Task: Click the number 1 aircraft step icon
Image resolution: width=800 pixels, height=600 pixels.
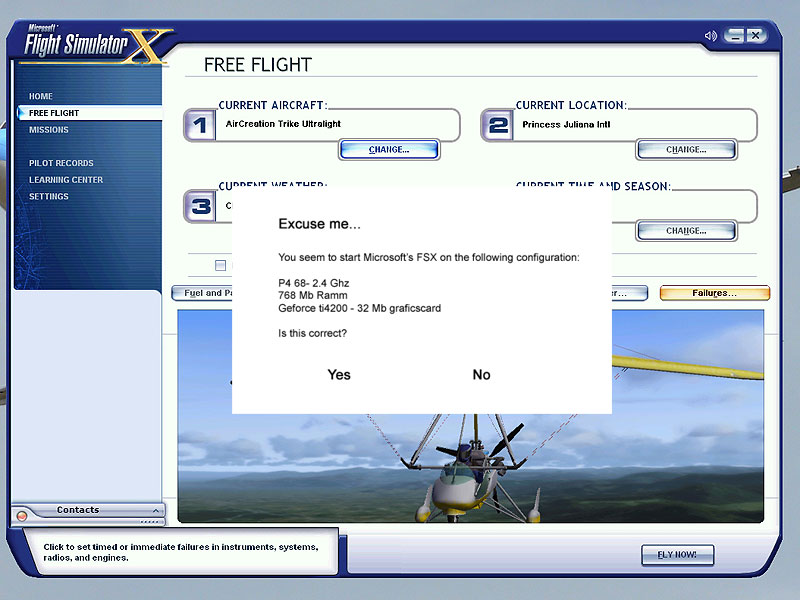Action: [x=199, y=125]
